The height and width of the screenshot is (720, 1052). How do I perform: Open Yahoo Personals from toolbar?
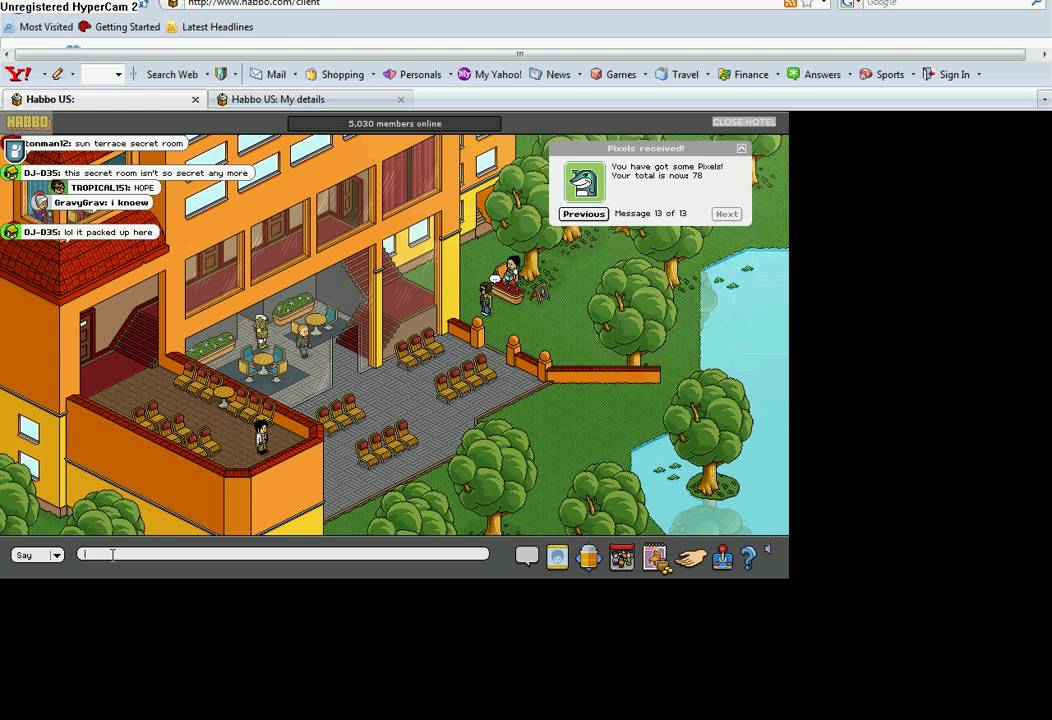point(412,74)
